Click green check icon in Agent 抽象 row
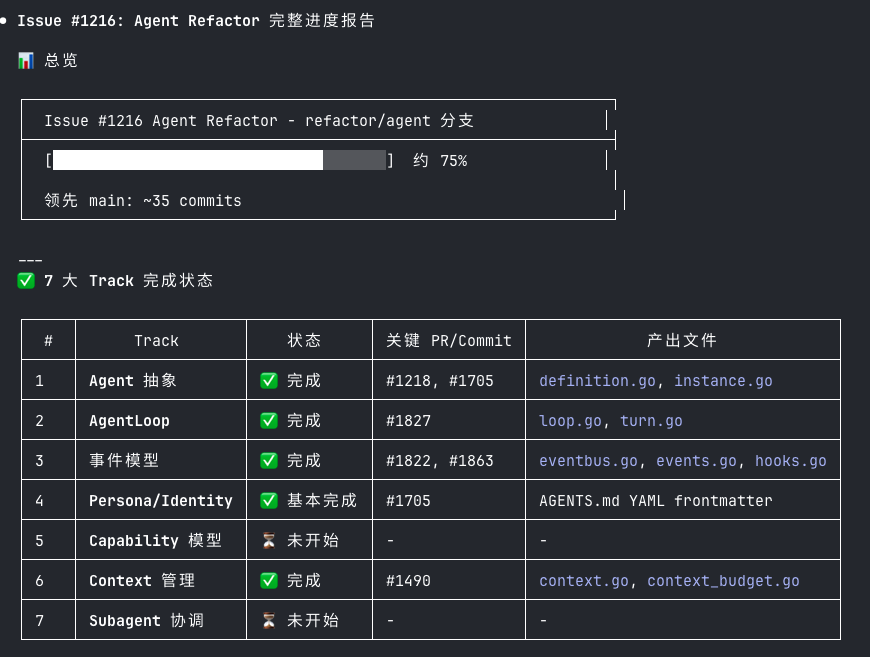Screen dimensions: 870x657 (269, 380)
